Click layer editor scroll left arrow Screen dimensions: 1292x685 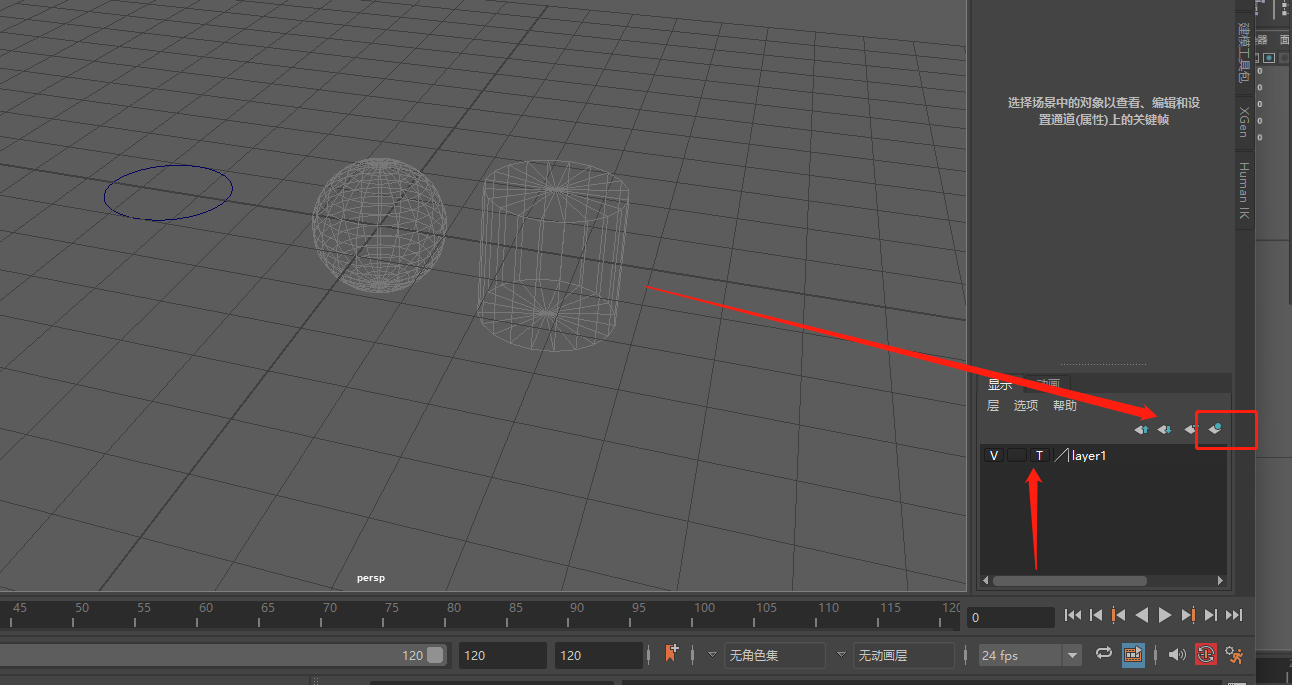[x=985, y=580]
